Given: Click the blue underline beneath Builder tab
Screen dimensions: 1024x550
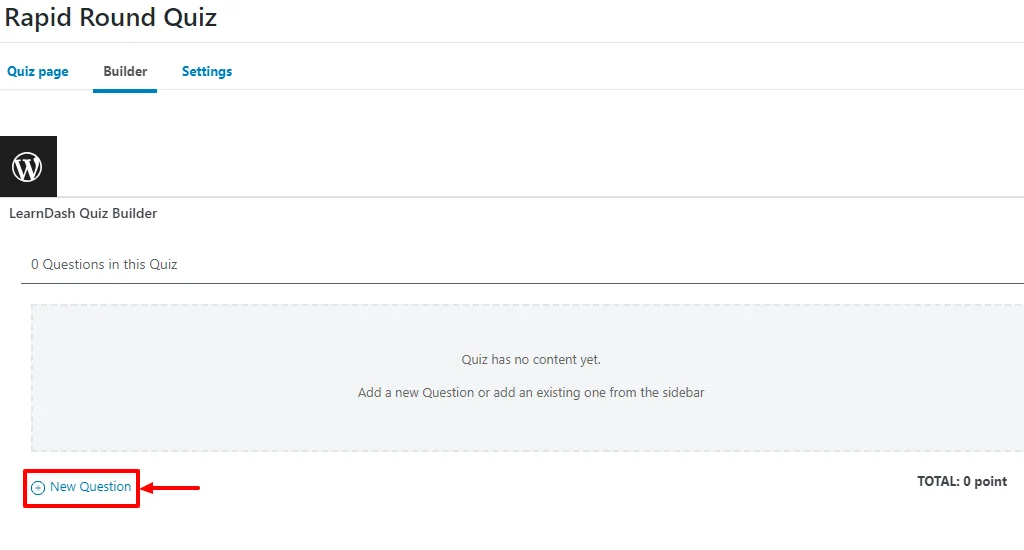Looking at the screenshot, I should click(x=125, y=91).
